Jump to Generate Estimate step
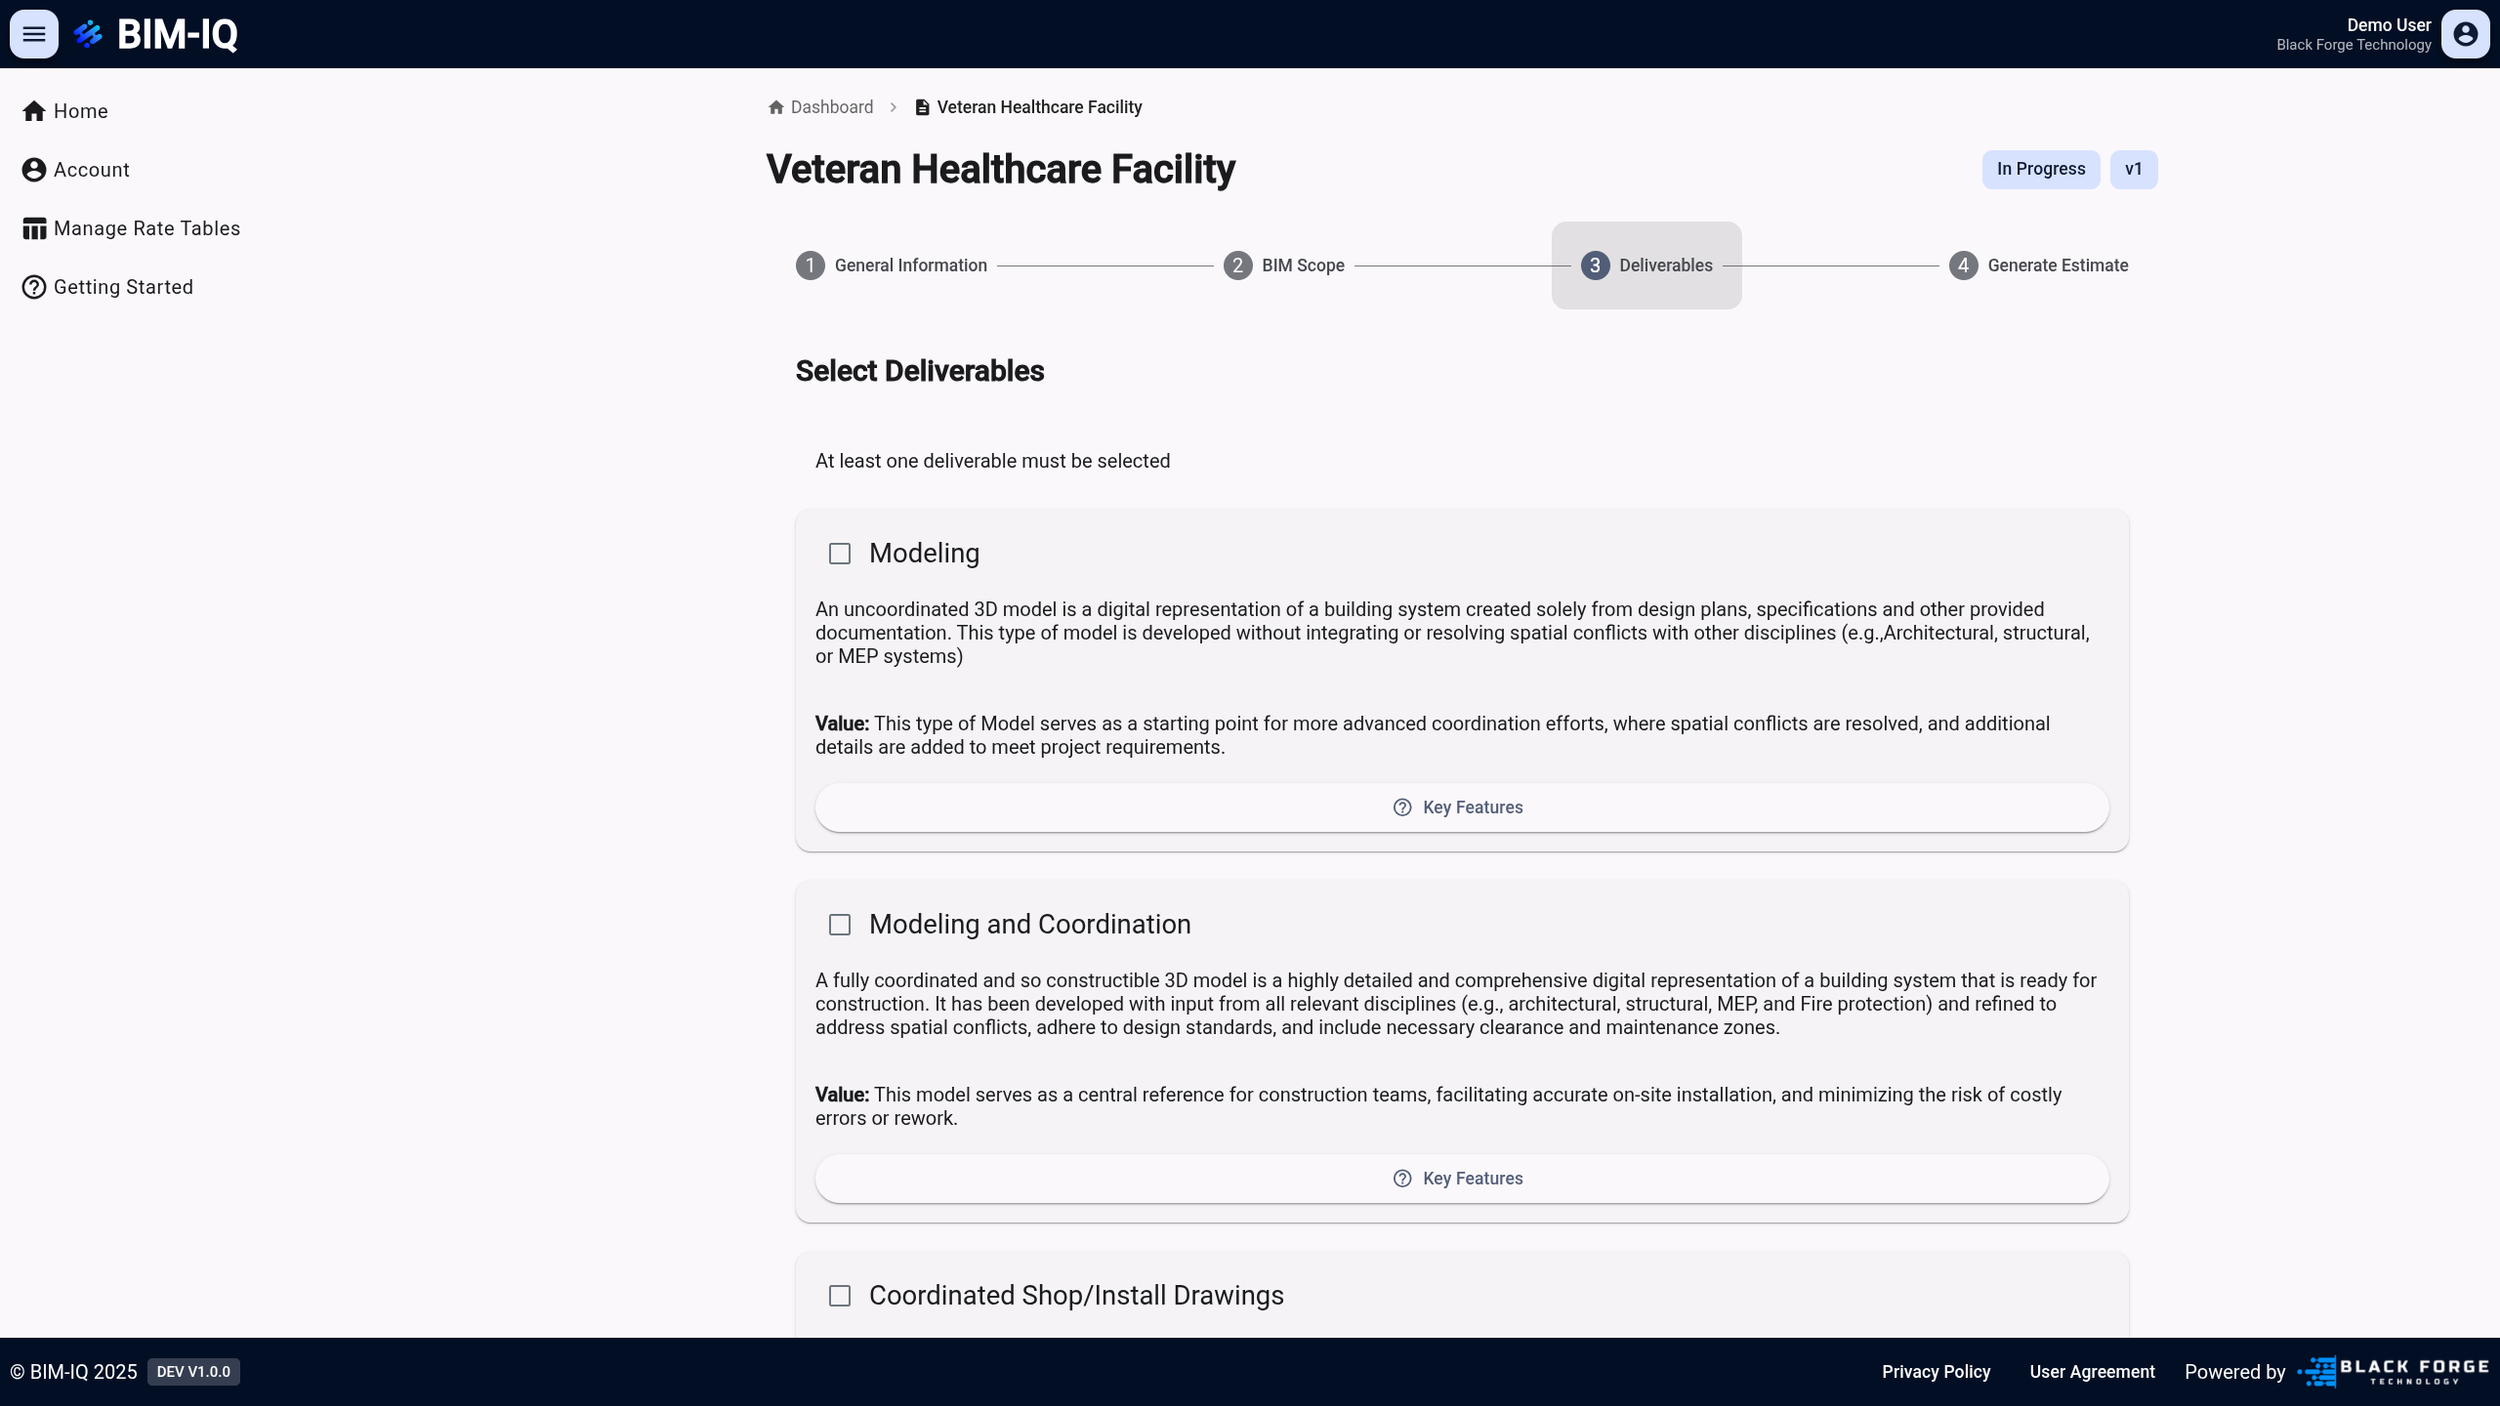Image resolution: width=2500 pixels, height=1406 pixels. point(2038,266)
